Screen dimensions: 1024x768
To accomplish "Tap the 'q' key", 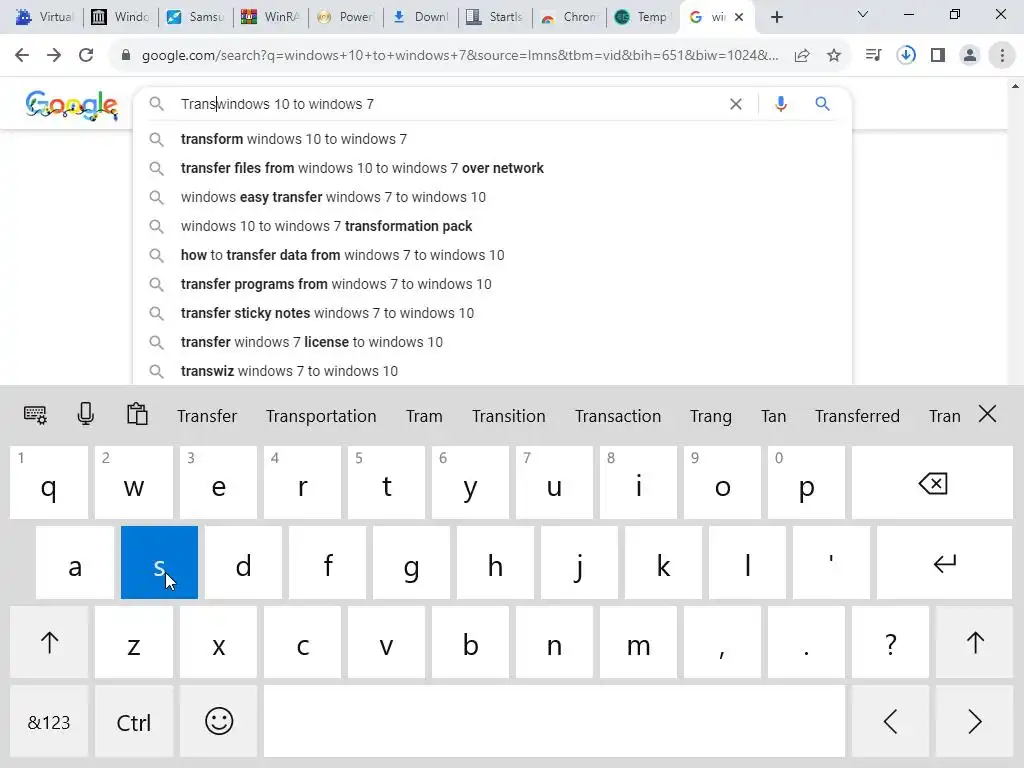I will click(x=49, y=483).
